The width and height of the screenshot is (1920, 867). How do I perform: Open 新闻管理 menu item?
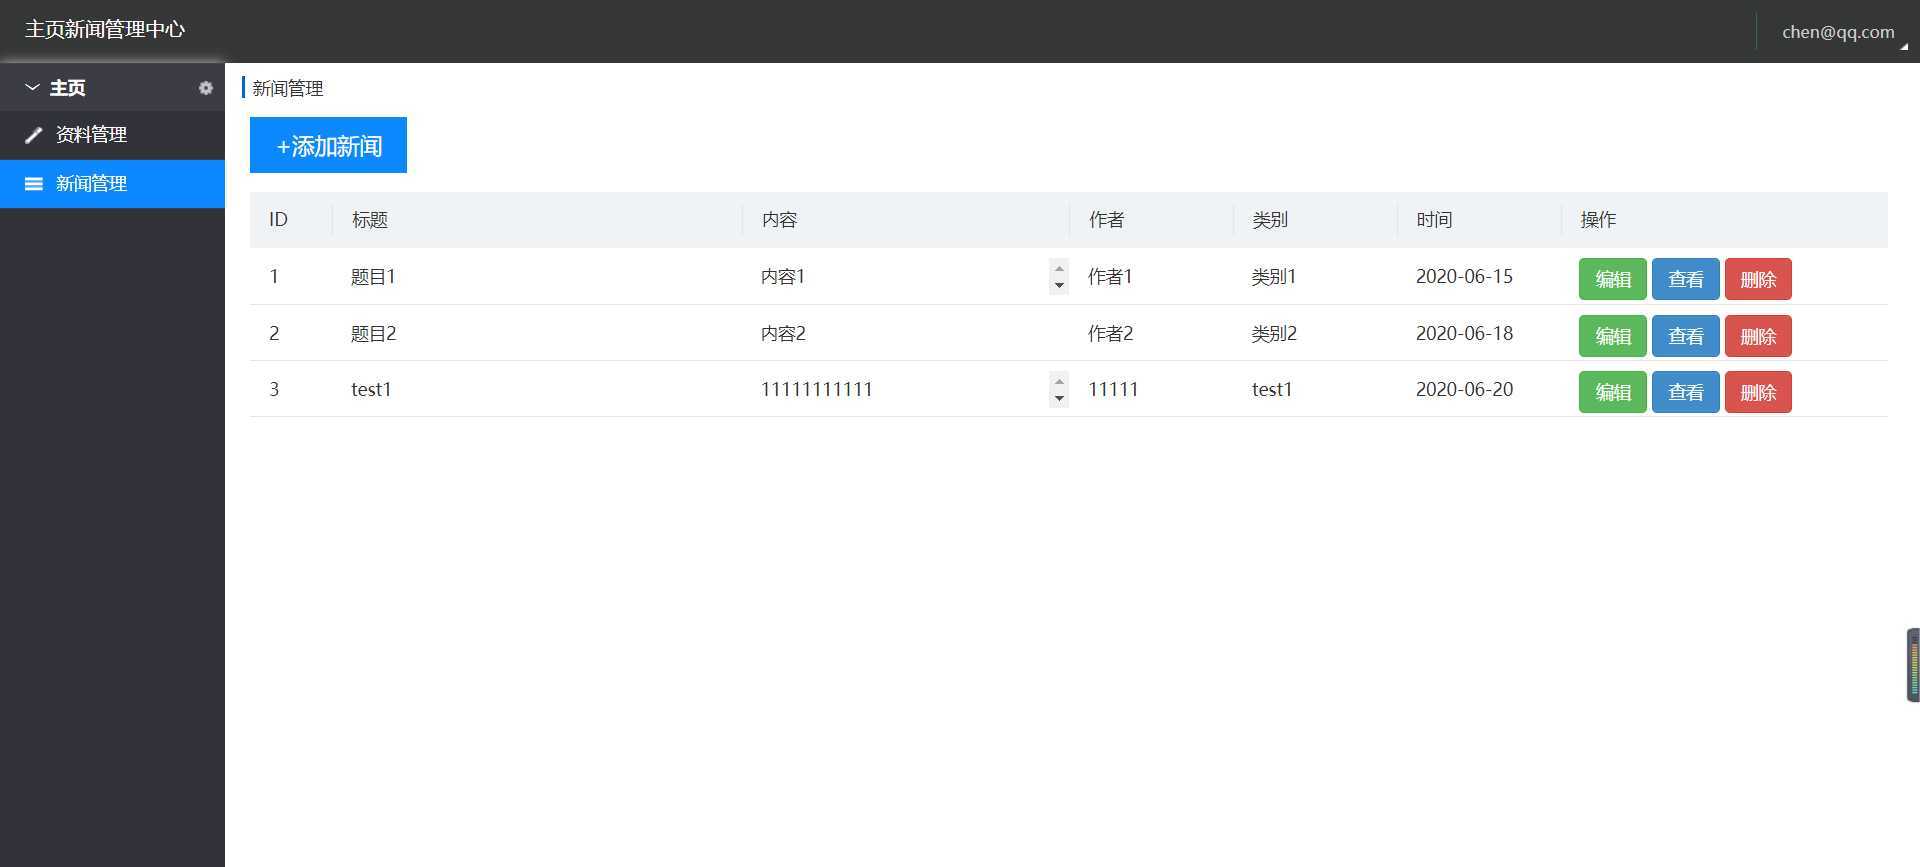tap(112, 184)
